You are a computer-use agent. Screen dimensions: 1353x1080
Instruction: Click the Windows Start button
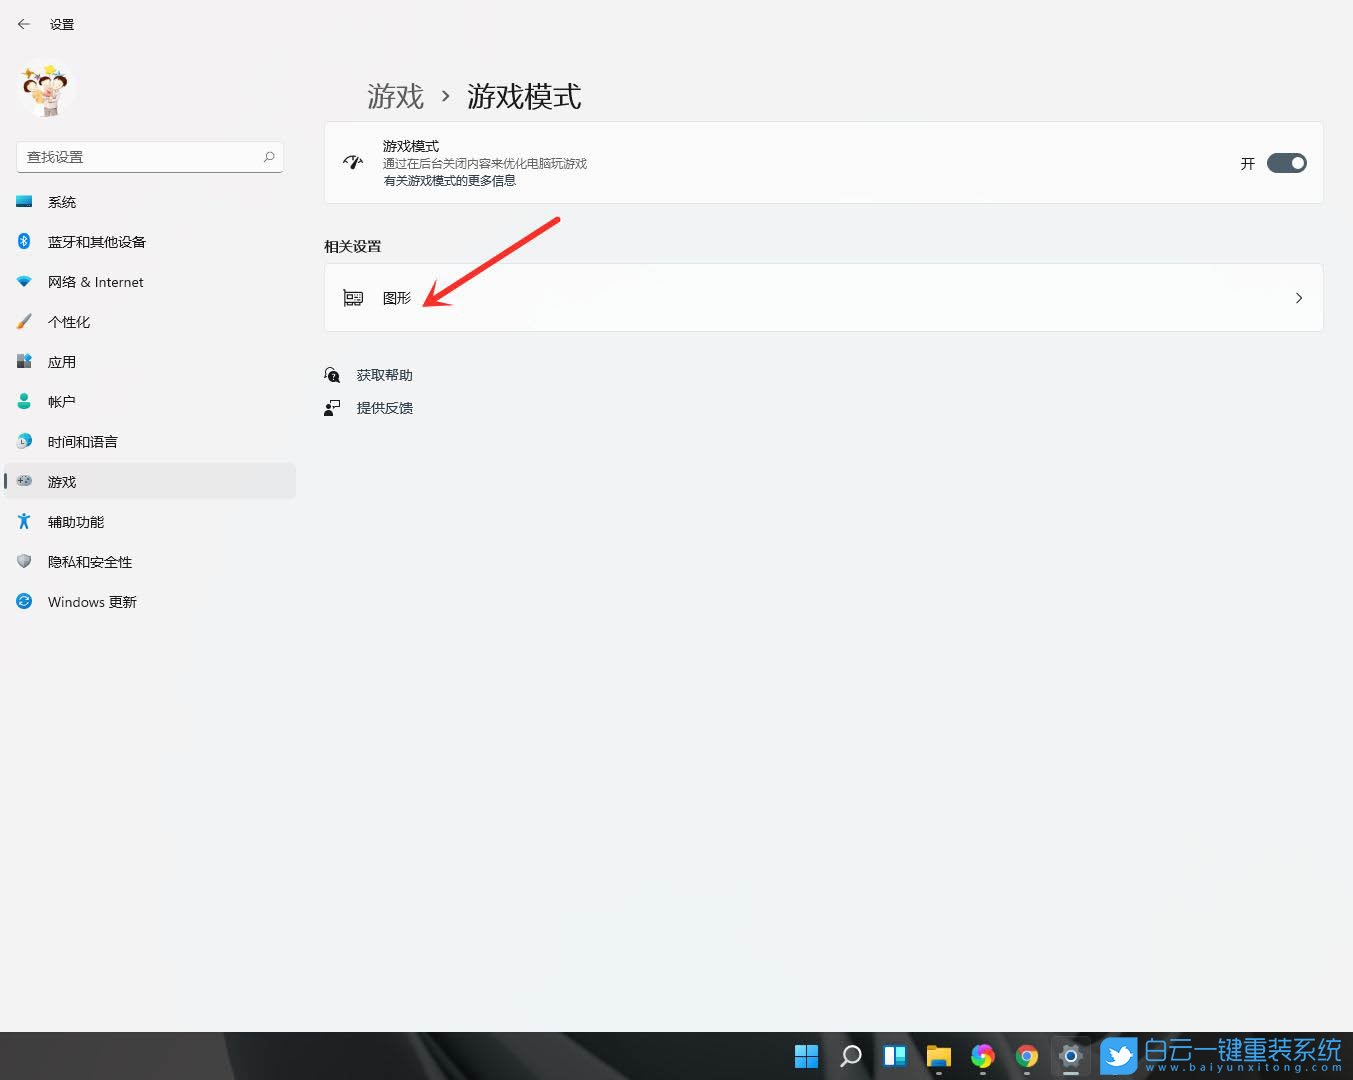806,1056
